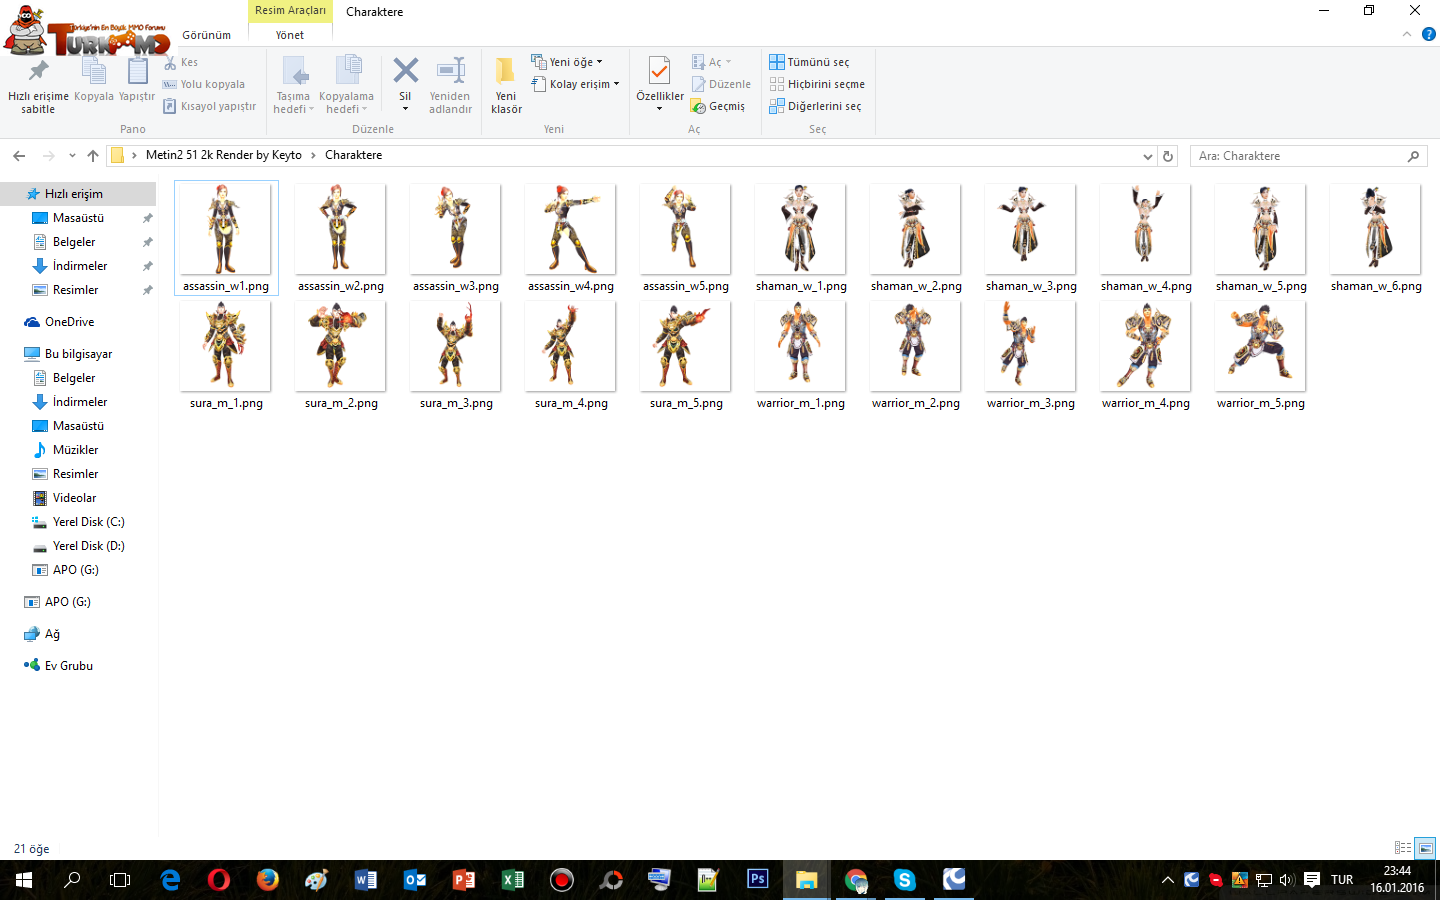Go back with the back arrow

[19, 156]
